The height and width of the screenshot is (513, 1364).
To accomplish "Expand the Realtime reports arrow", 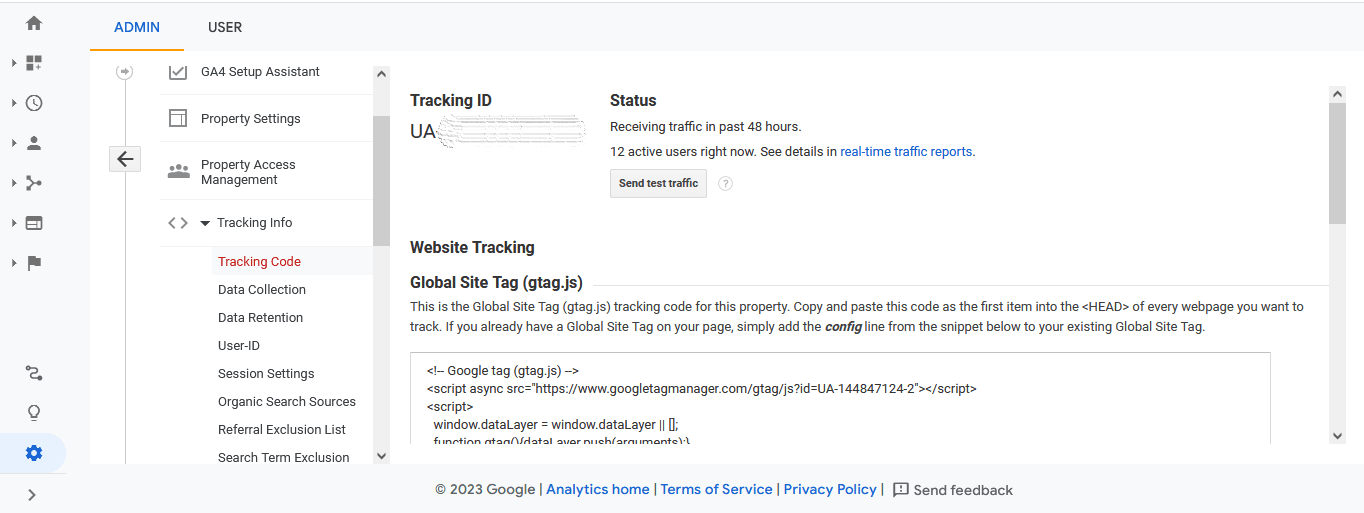I will (x=14, y=103).
